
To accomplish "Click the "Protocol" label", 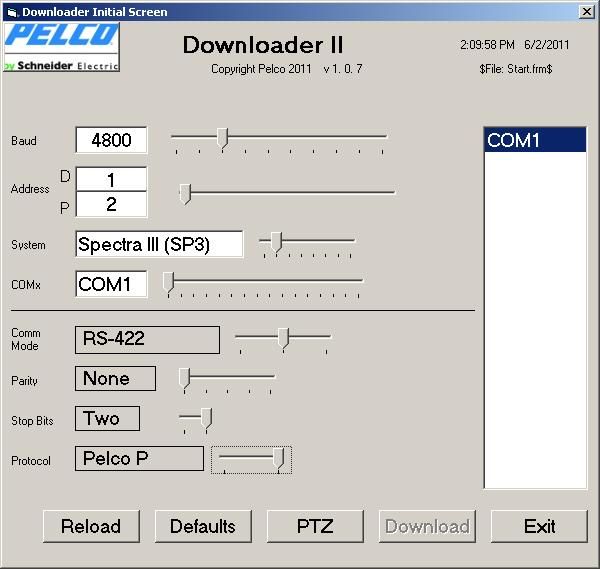I will (x=31, y=461).
